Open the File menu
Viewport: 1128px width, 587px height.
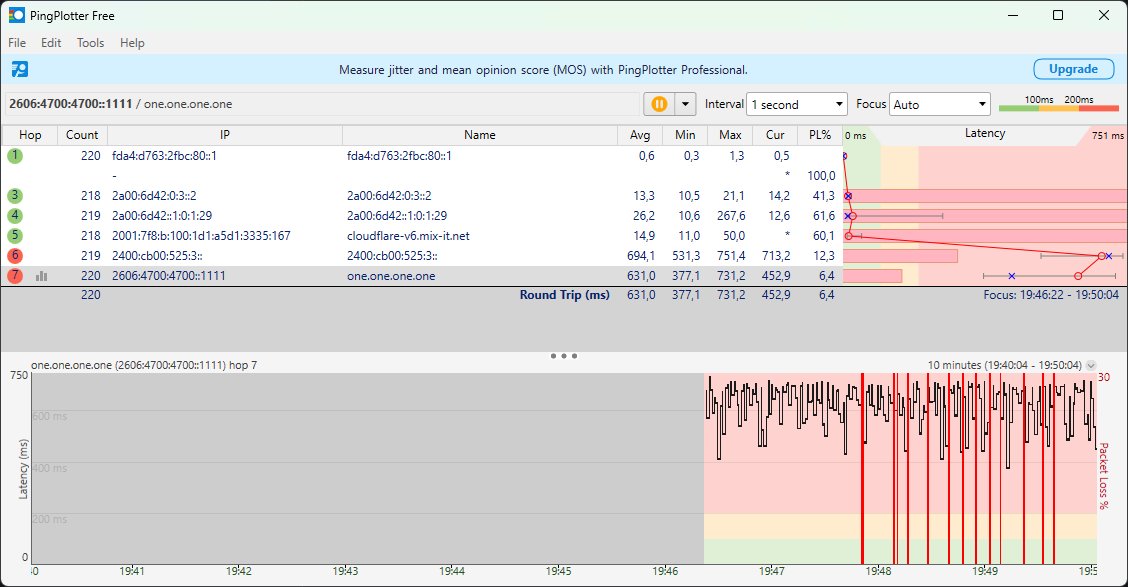tap(17, 43)
